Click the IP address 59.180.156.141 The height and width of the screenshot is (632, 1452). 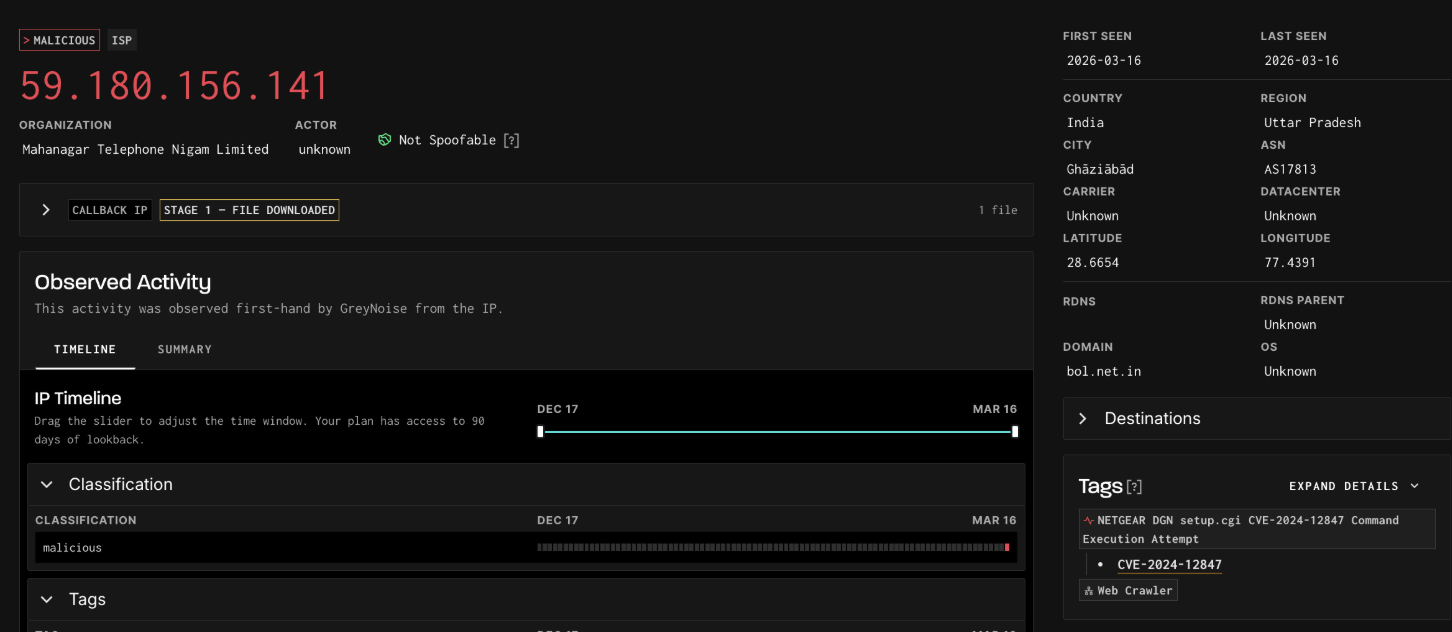tap(175, 86)
